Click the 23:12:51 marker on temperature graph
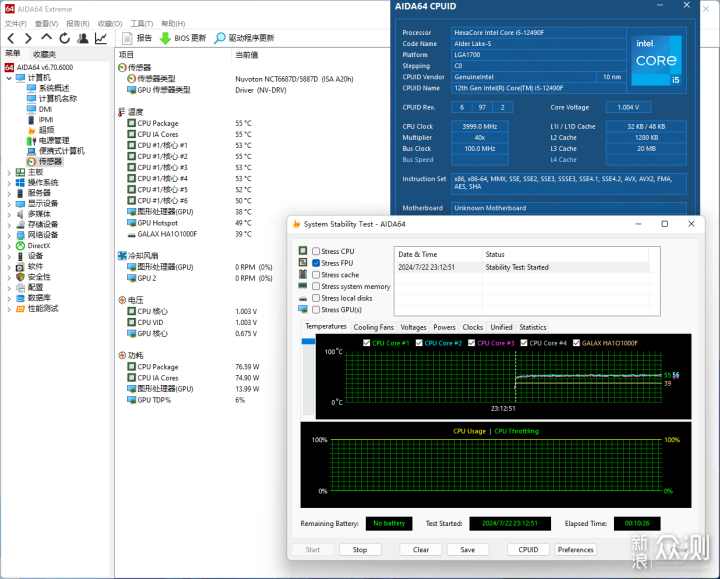Screen dimensions: 720x579 503,408
